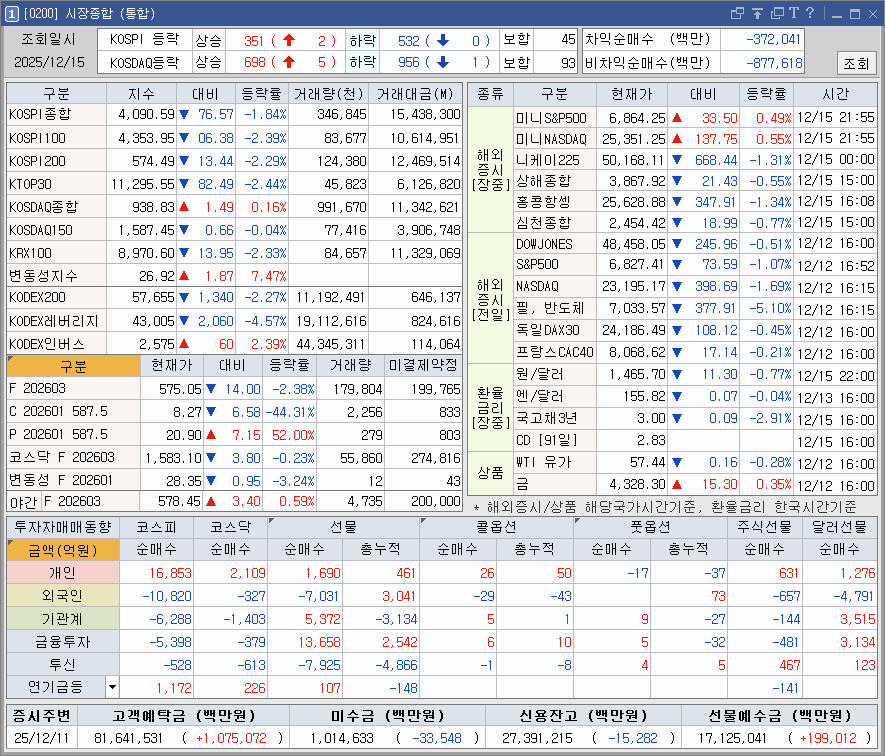Click the 기관계 investor row label
This screenshot has height=756, width=885.
coord(63,619)
